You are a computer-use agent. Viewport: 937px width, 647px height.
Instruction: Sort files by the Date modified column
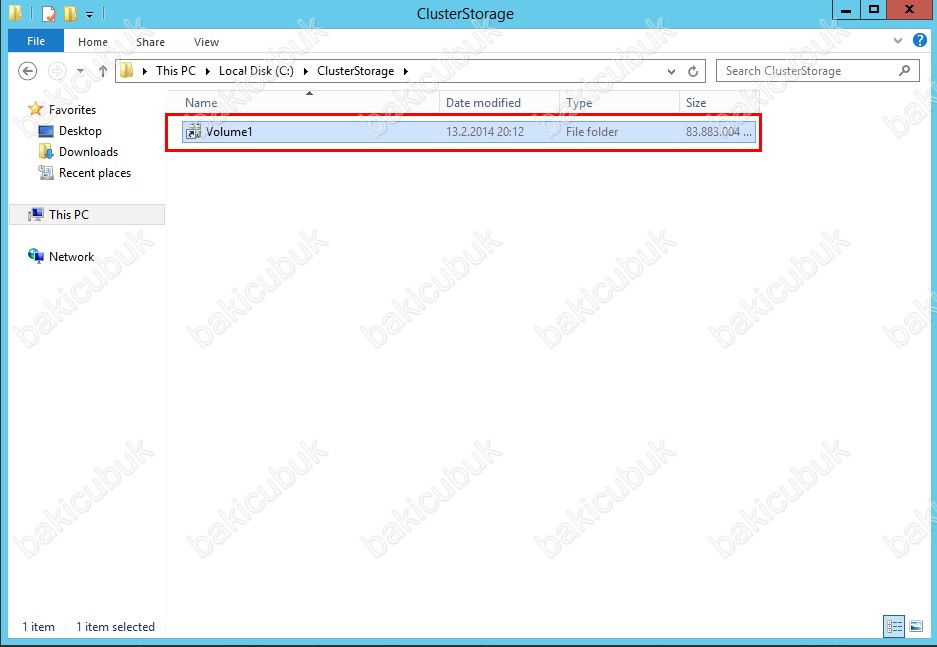tap(483, 103)
